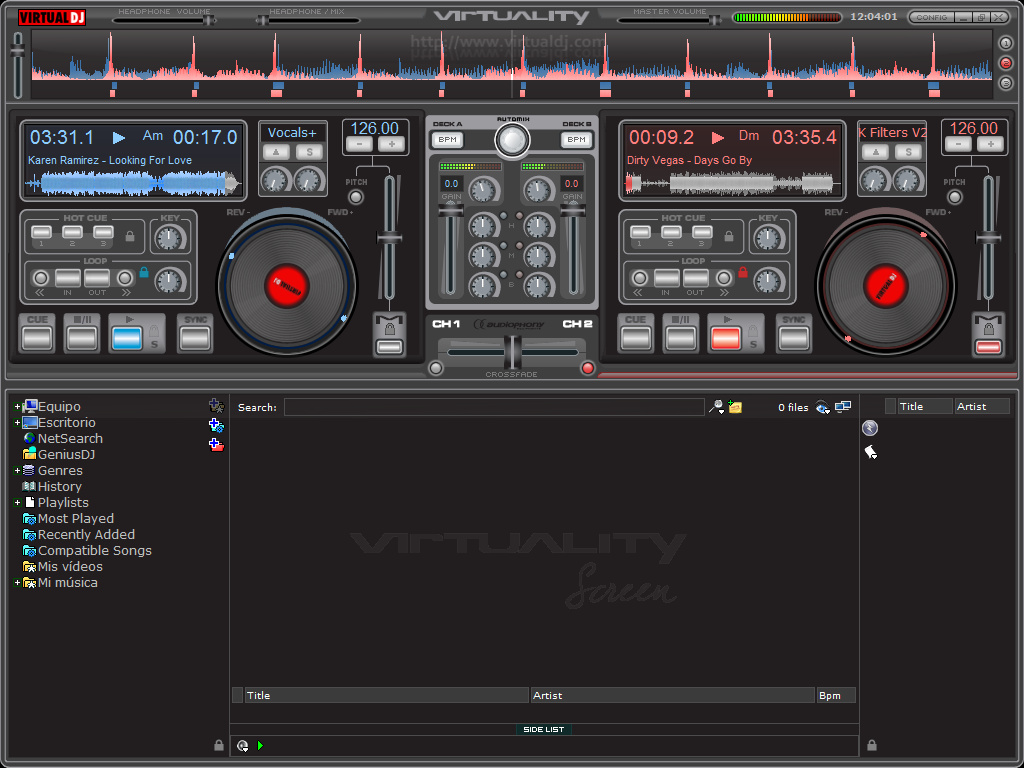
Task: Open Deck A Vocals+ effect selector
Action: click(x=292, y=133)
